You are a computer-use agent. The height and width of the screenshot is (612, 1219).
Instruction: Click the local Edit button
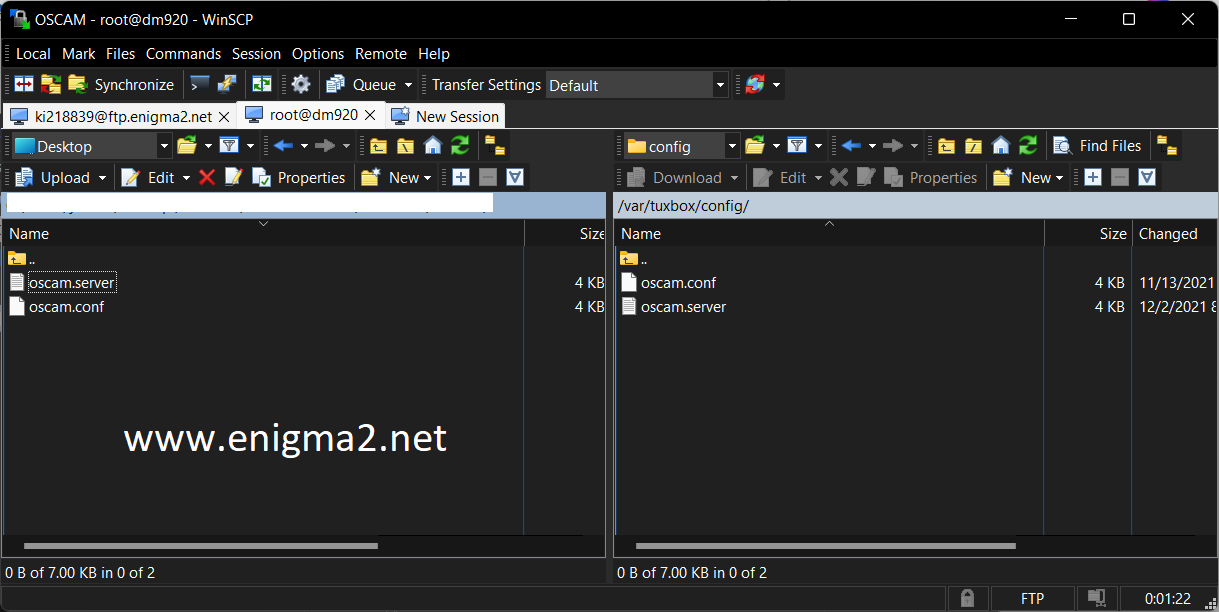coord(148,177)
